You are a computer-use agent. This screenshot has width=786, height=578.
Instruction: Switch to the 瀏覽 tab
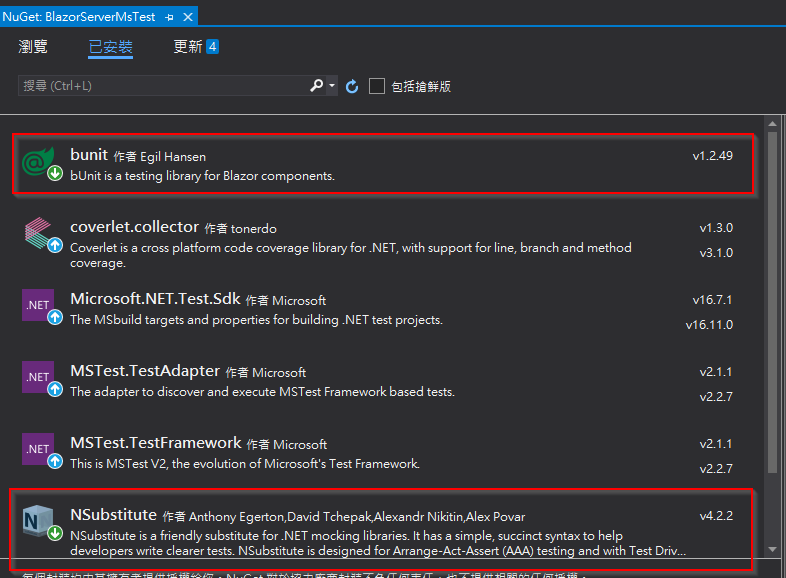tap(33, 47)
